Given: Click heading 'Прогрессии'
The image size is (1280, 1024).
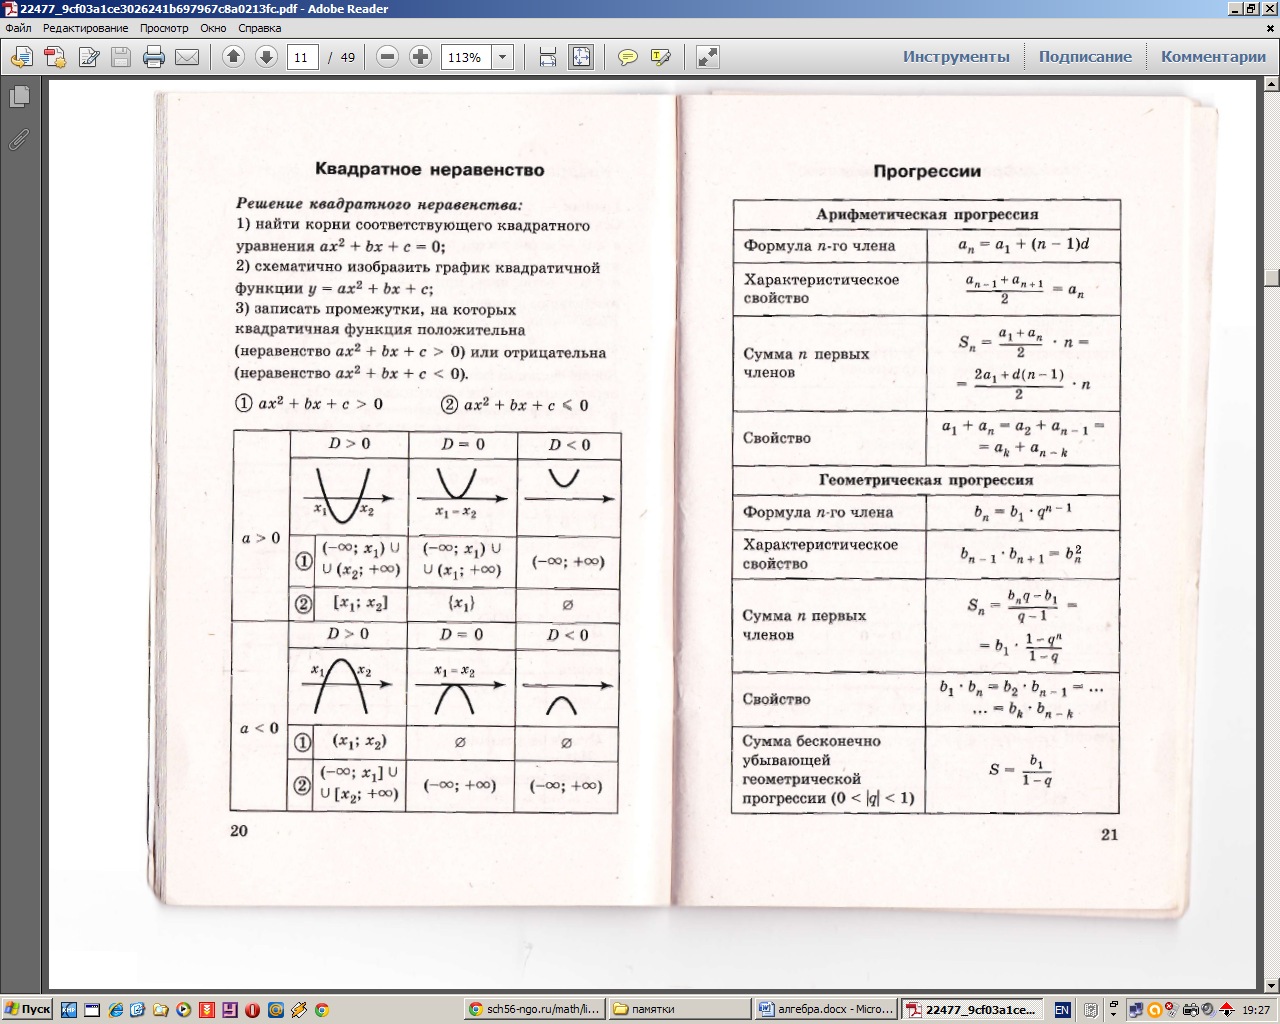Looking at the screenshot, I should pyautogui.click(x=927, y=171).
